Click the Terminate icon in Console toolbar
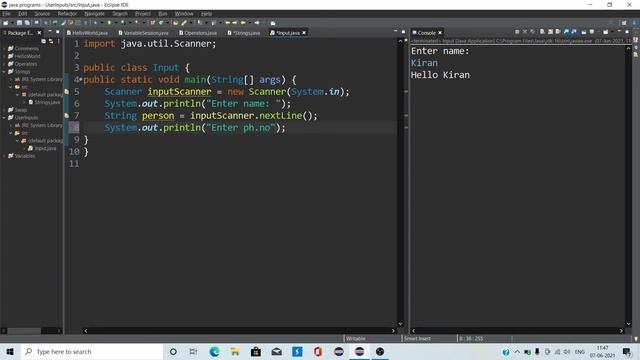The height and width of the screenshot is (360, 640). tap(517, 32)
